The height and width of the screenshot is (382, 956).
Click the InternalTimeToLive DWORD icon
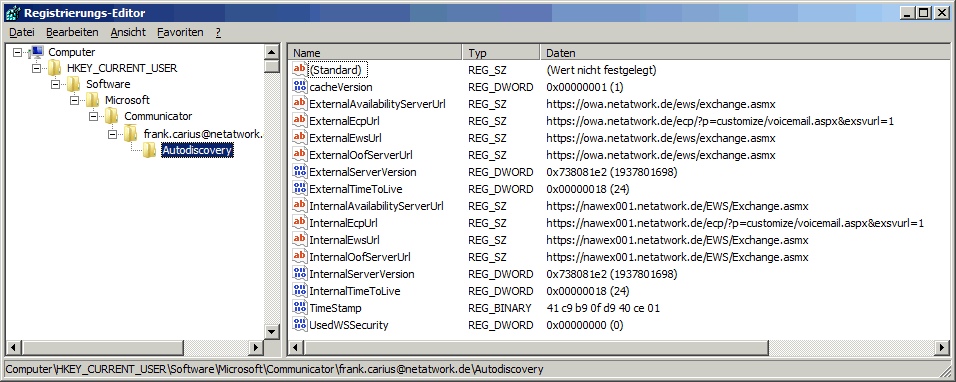(300, 291)
